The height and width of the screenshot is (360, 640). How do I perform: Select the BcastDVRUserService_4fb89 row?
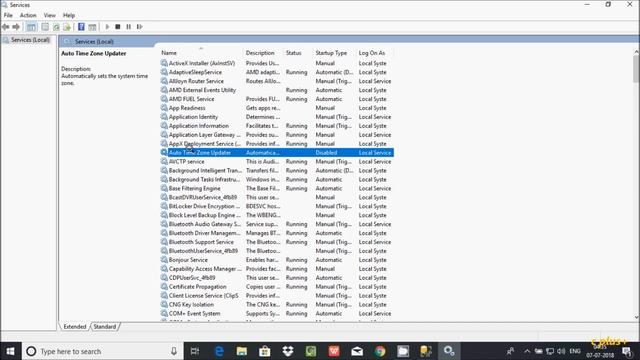click(x=277, y=198)
